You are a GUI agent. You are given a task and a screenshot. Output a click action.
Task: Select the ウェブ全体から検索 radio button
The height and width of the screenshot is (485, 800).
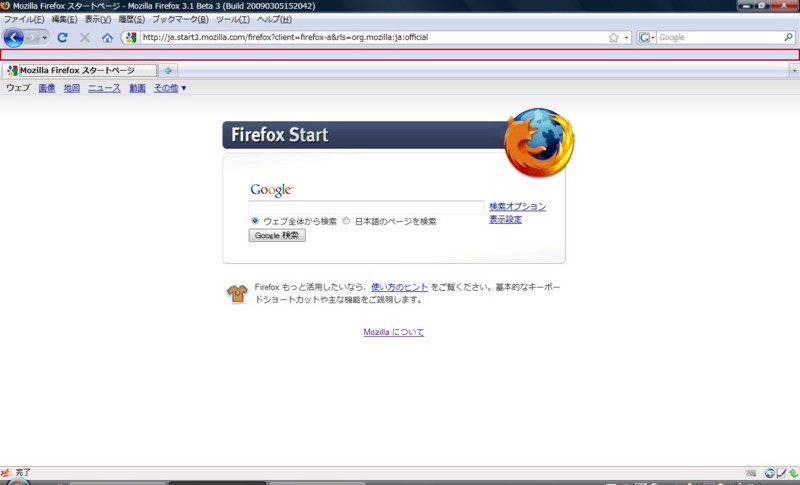(x=255, y=221)
